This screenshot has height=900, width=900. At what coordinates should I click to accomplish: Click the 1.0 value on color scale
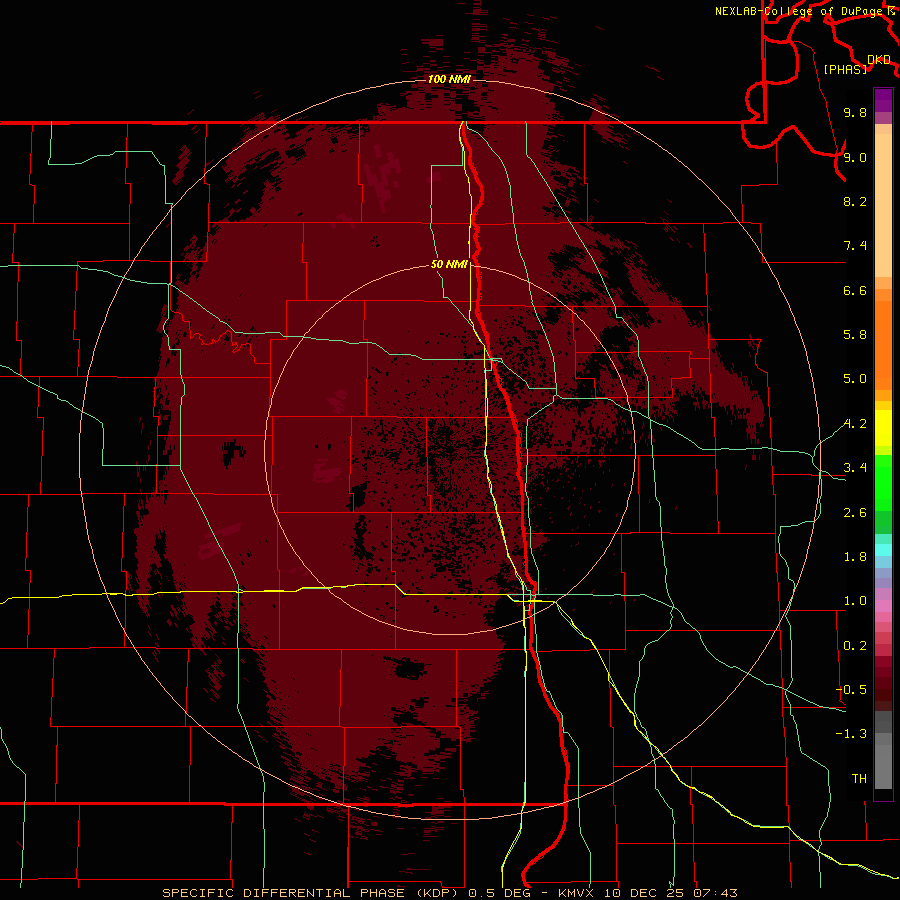coord(855,601)
